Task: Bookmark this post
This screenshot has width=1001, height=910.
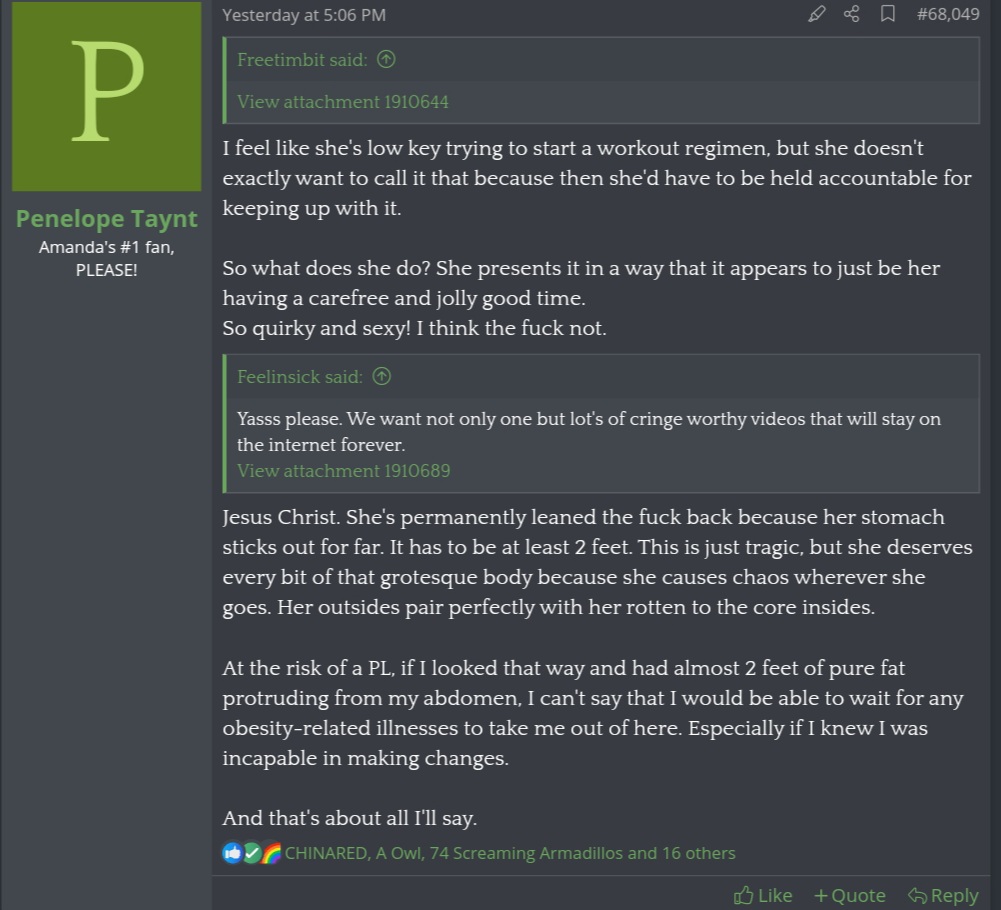Action: [887, 14]
